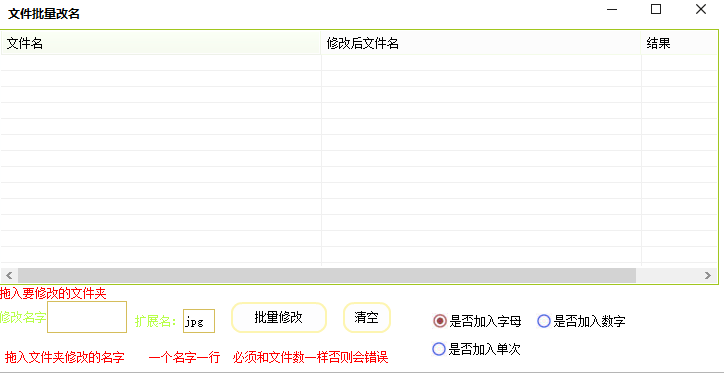Click the 修改后文件名 column header
The width and height of the screenshot is (724, 373).
[x=481, y=43]
